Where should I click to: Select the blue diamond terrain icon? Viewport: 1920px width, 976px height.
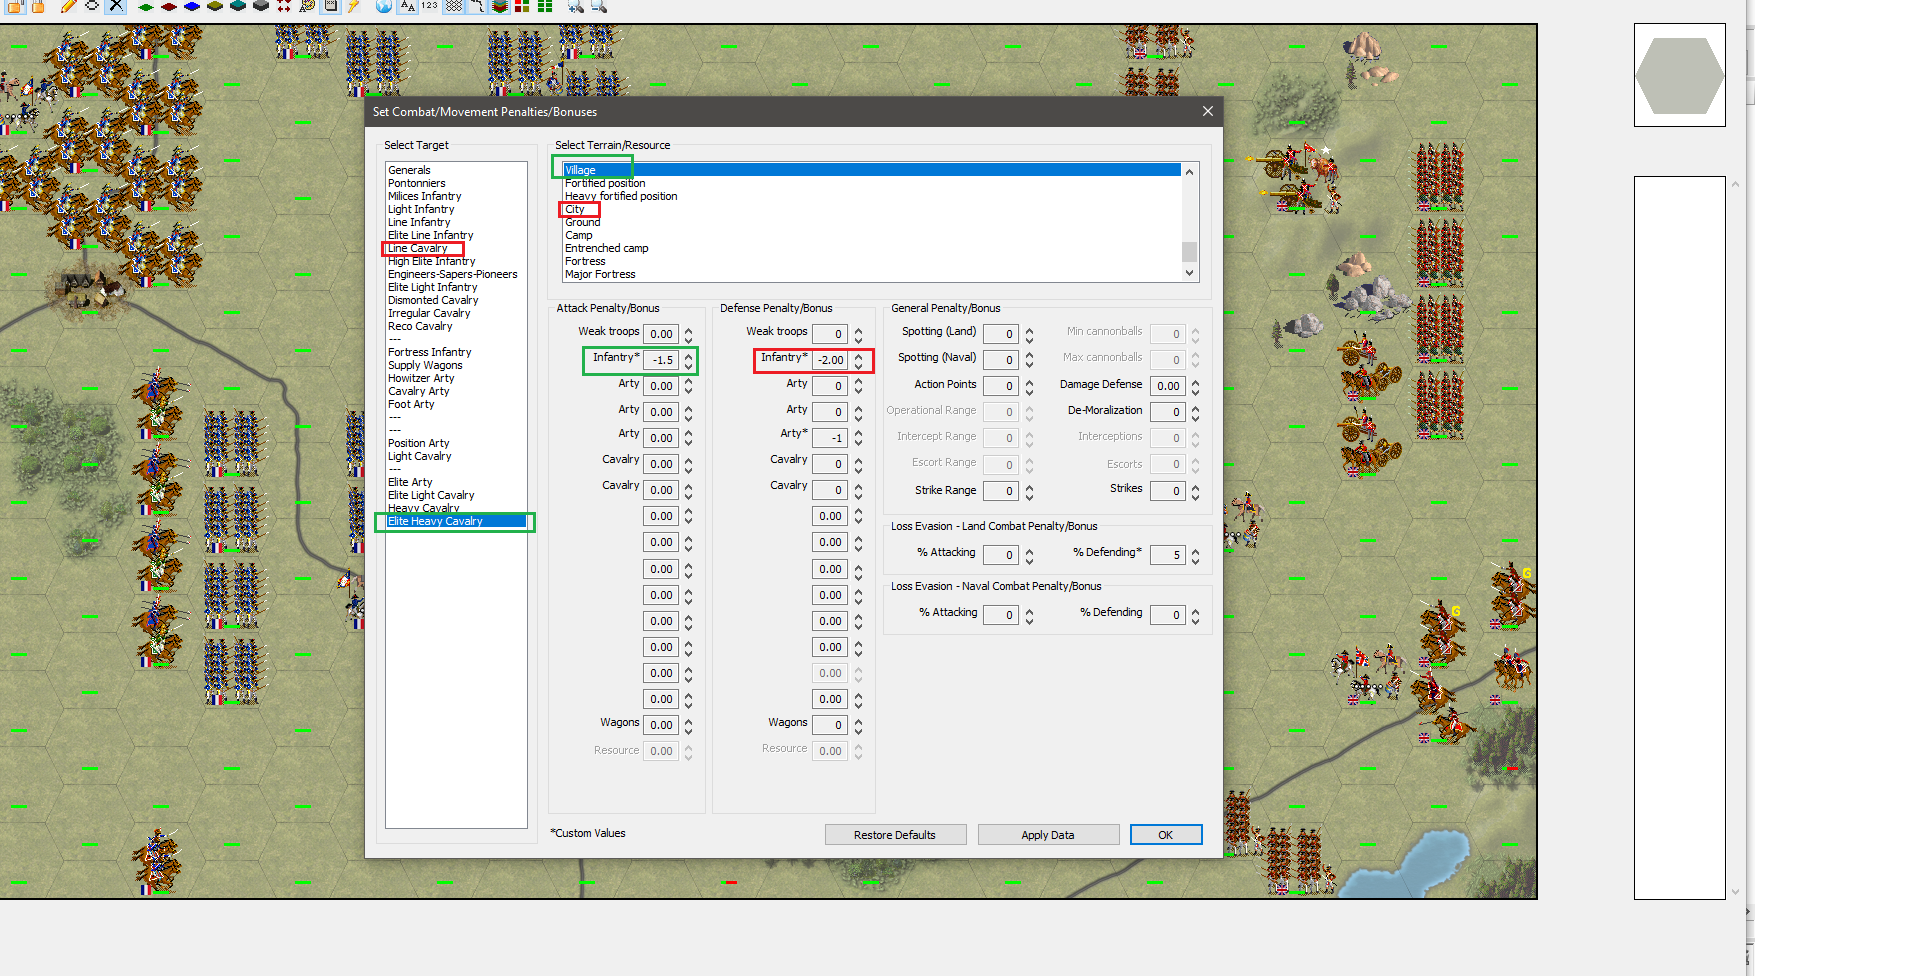coord(191,6)
